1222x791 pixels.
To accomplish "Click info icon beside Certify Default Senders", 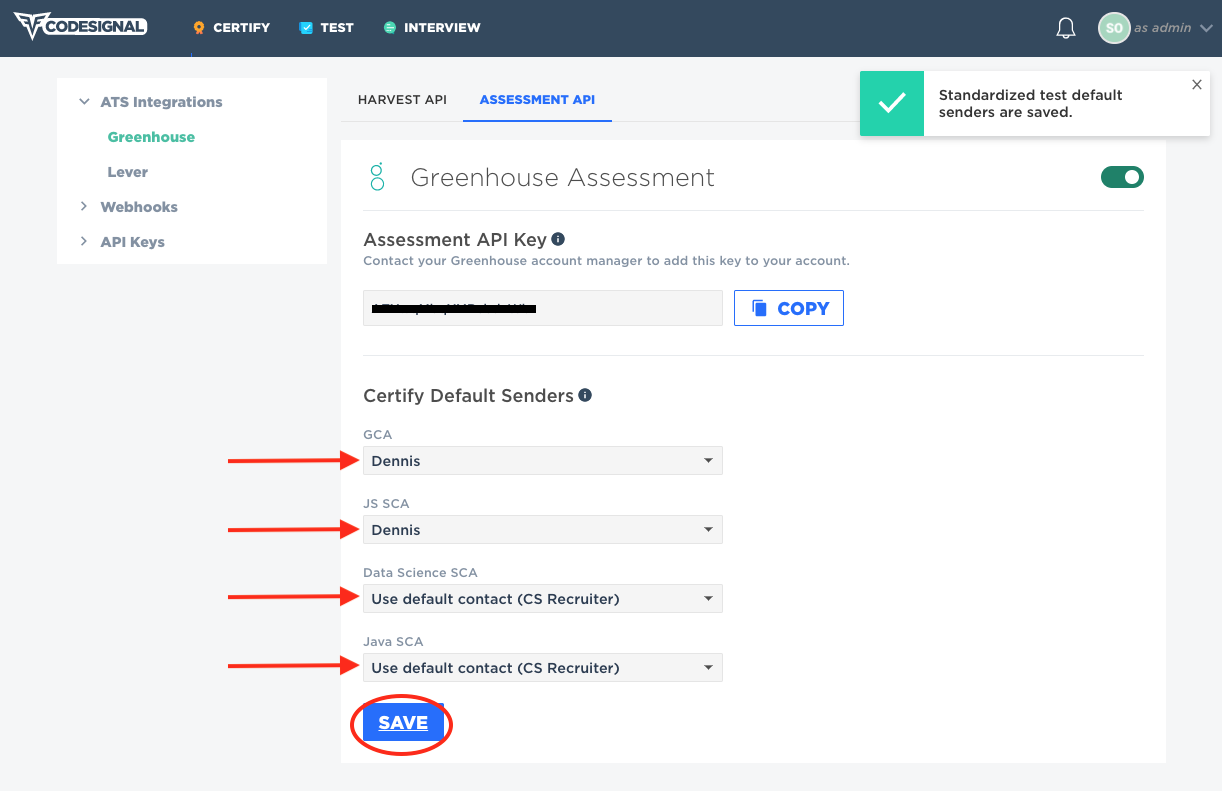I will tap(585, 395).
